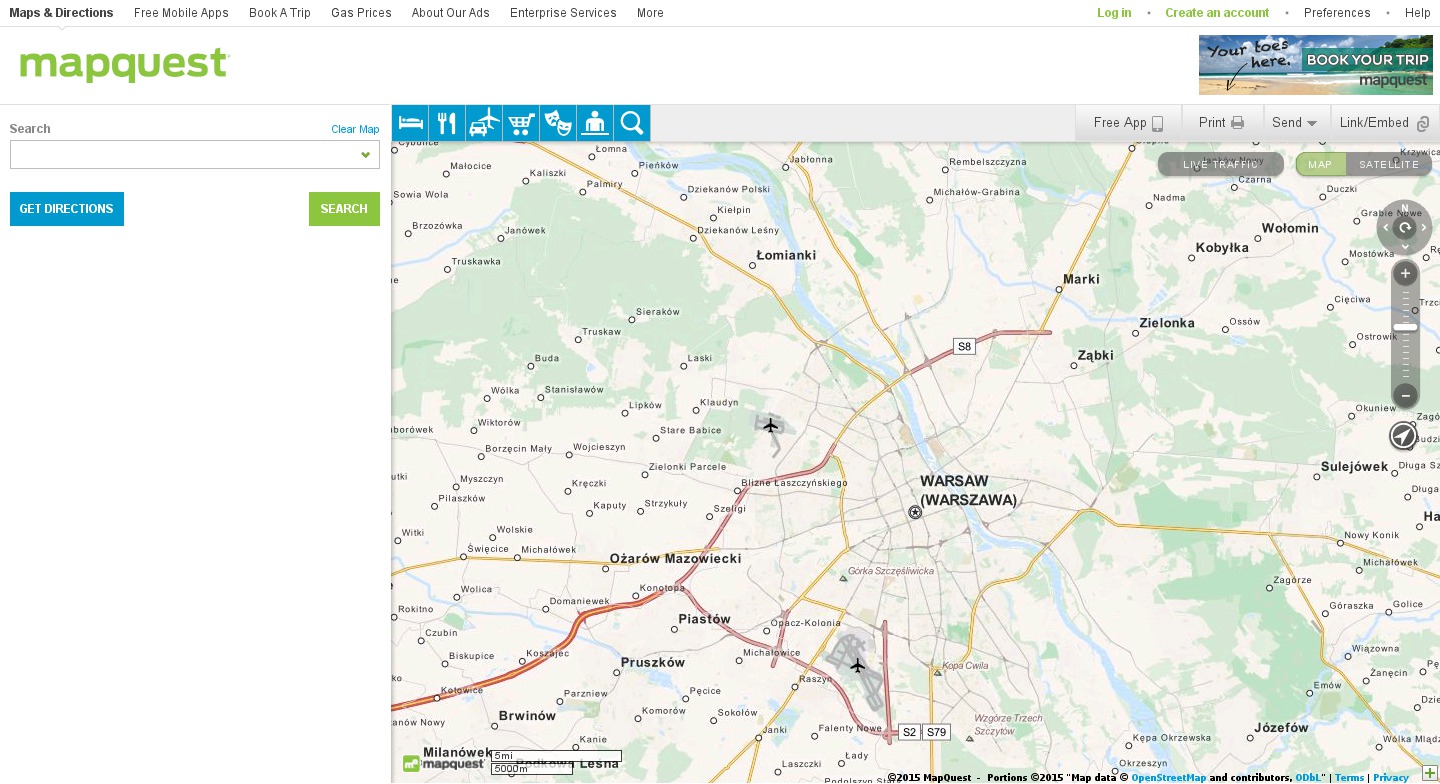Click the theater masks entertainment icon
Viewport: 1440px width, 784px height.
[558, 123]
